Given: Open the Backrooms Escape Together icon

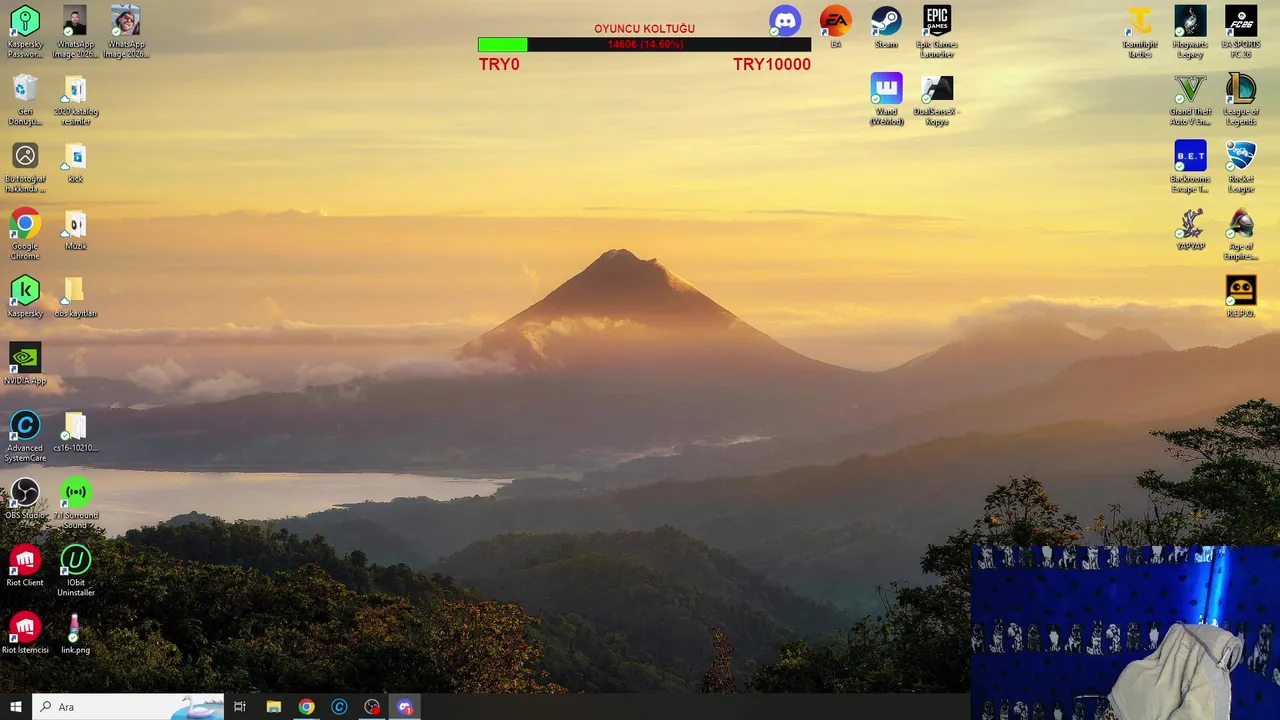Looking at the screenshot, I should [x=1190, y=166].
